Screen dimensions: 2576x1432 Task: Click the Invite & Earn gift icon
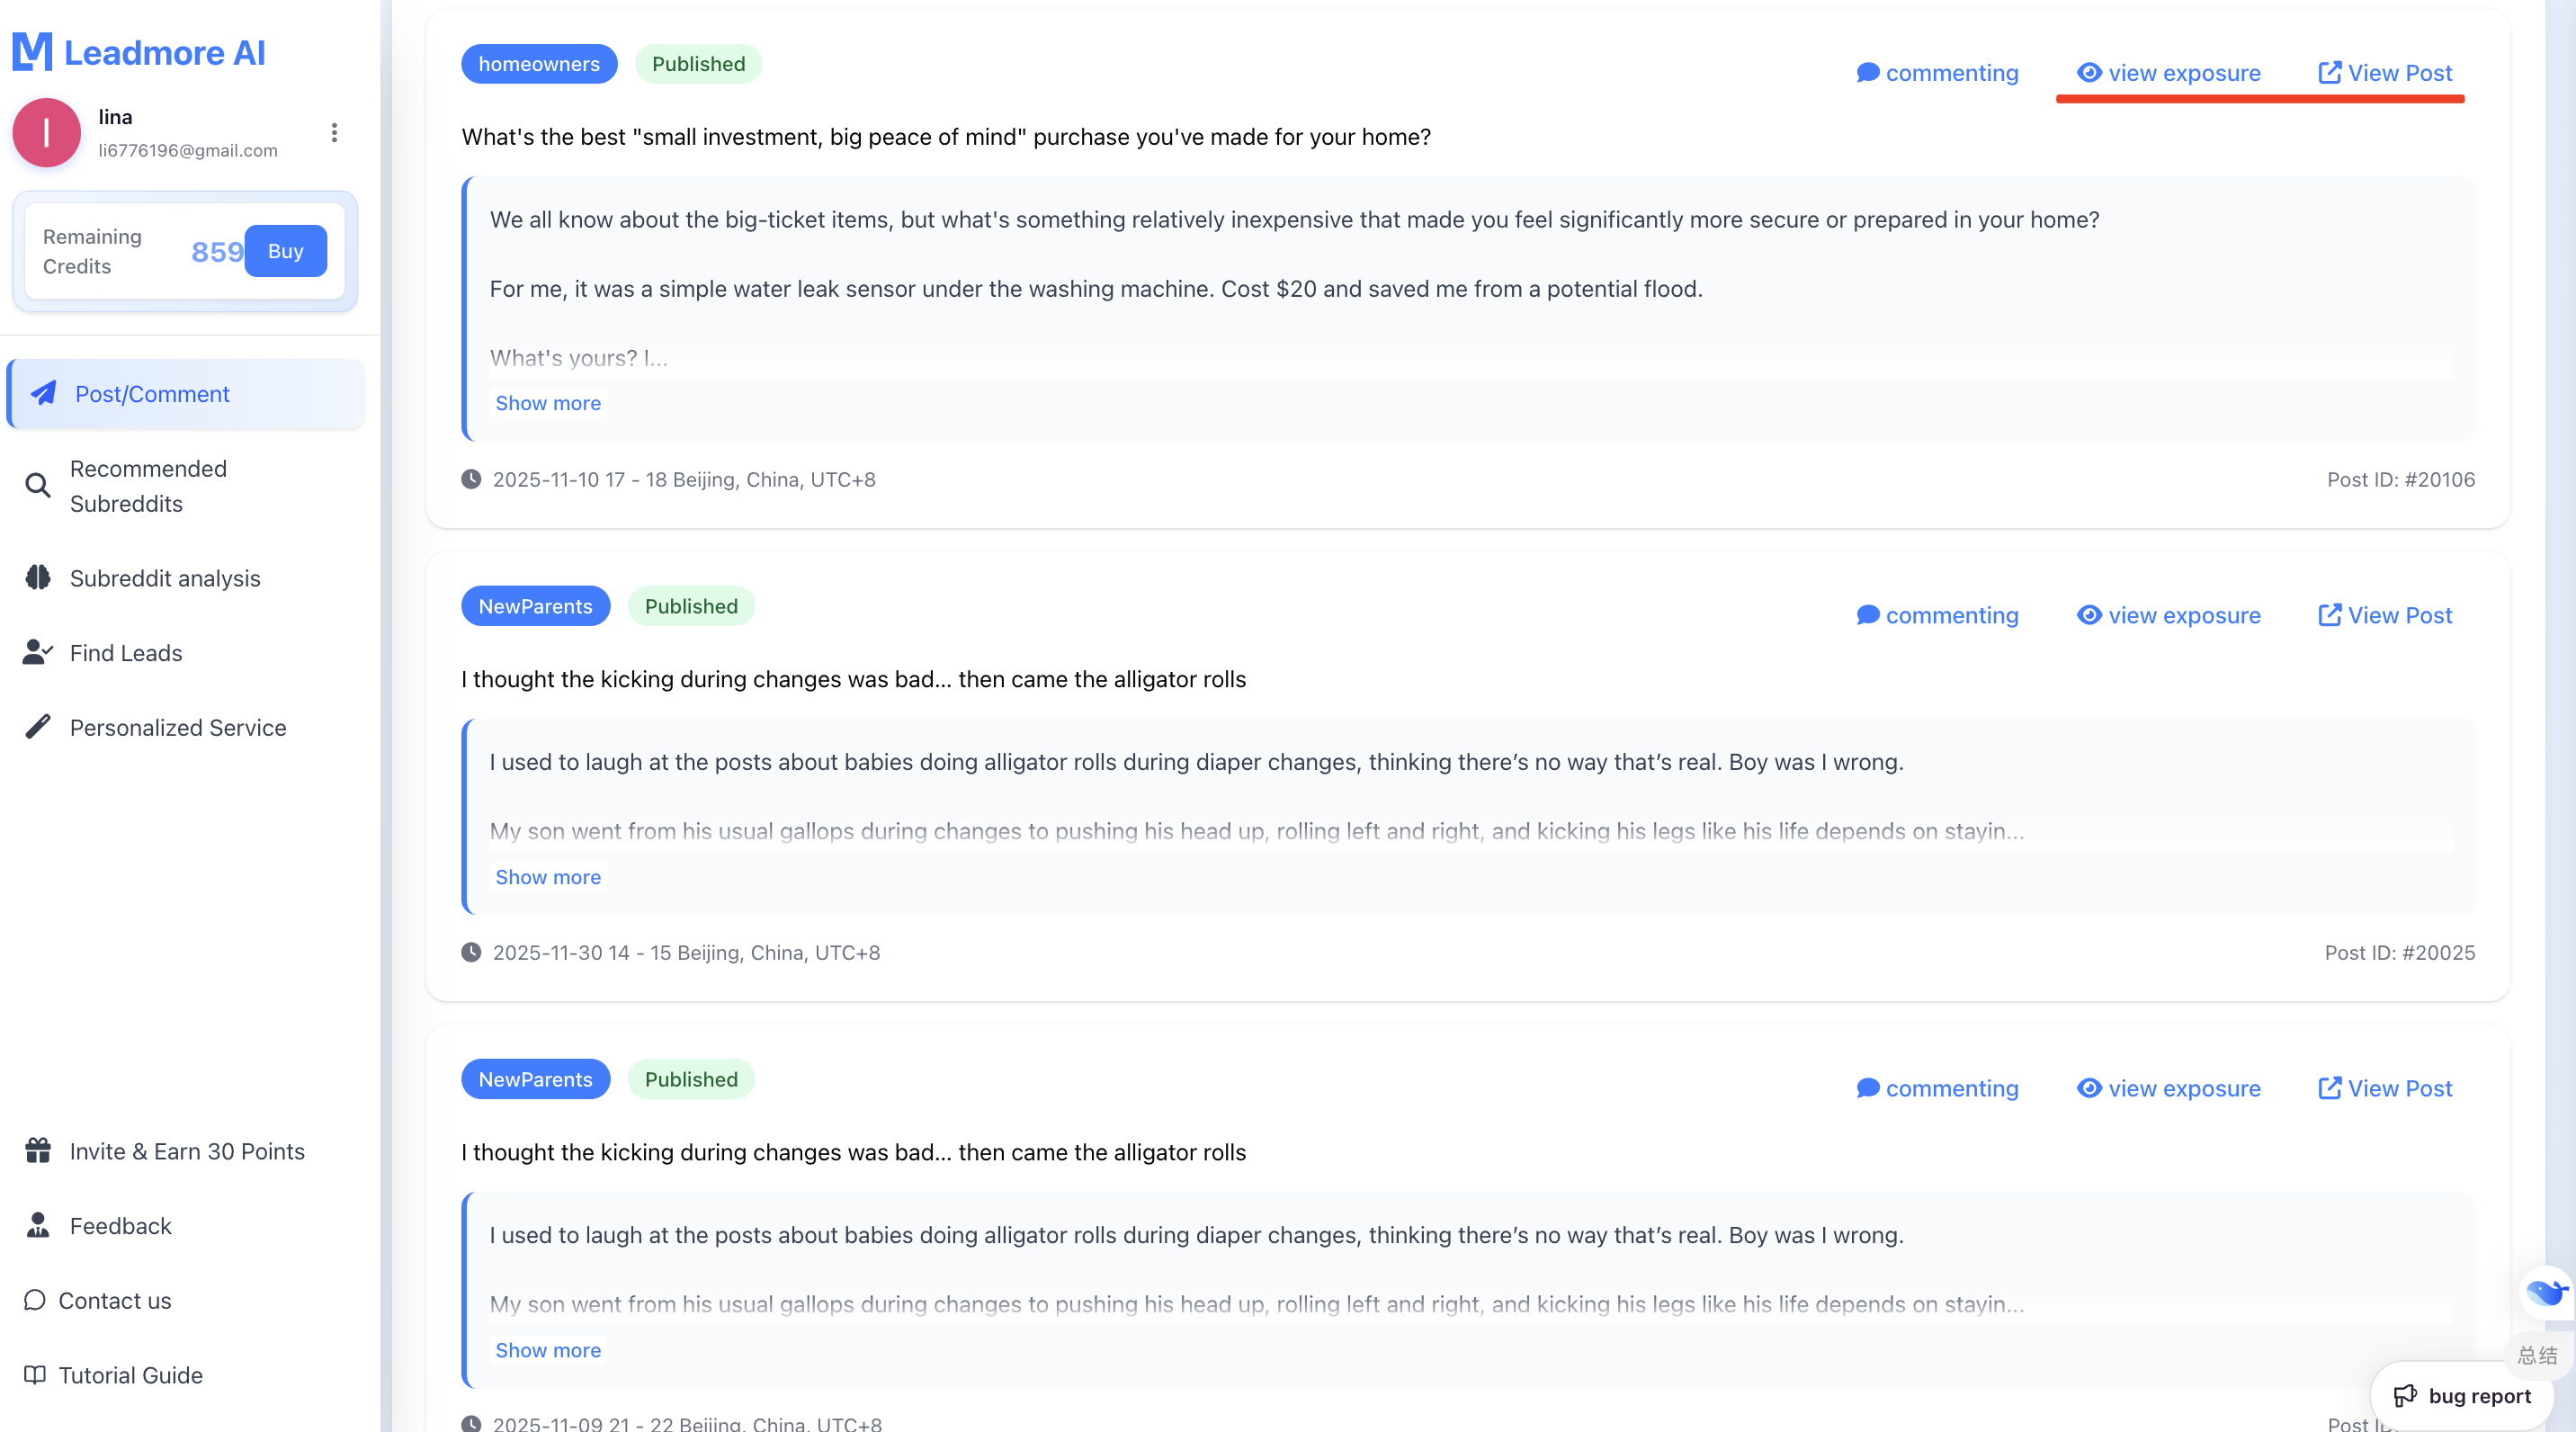tap(38, 1151)
